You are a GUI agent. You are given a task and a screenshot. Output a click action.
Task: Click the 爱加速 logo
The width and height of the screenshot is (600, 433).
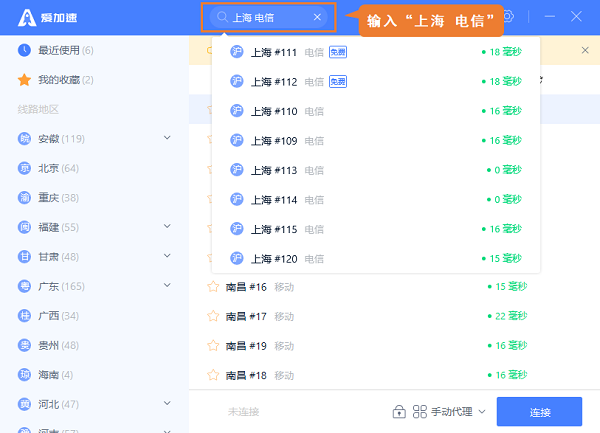tap(47, 18)
